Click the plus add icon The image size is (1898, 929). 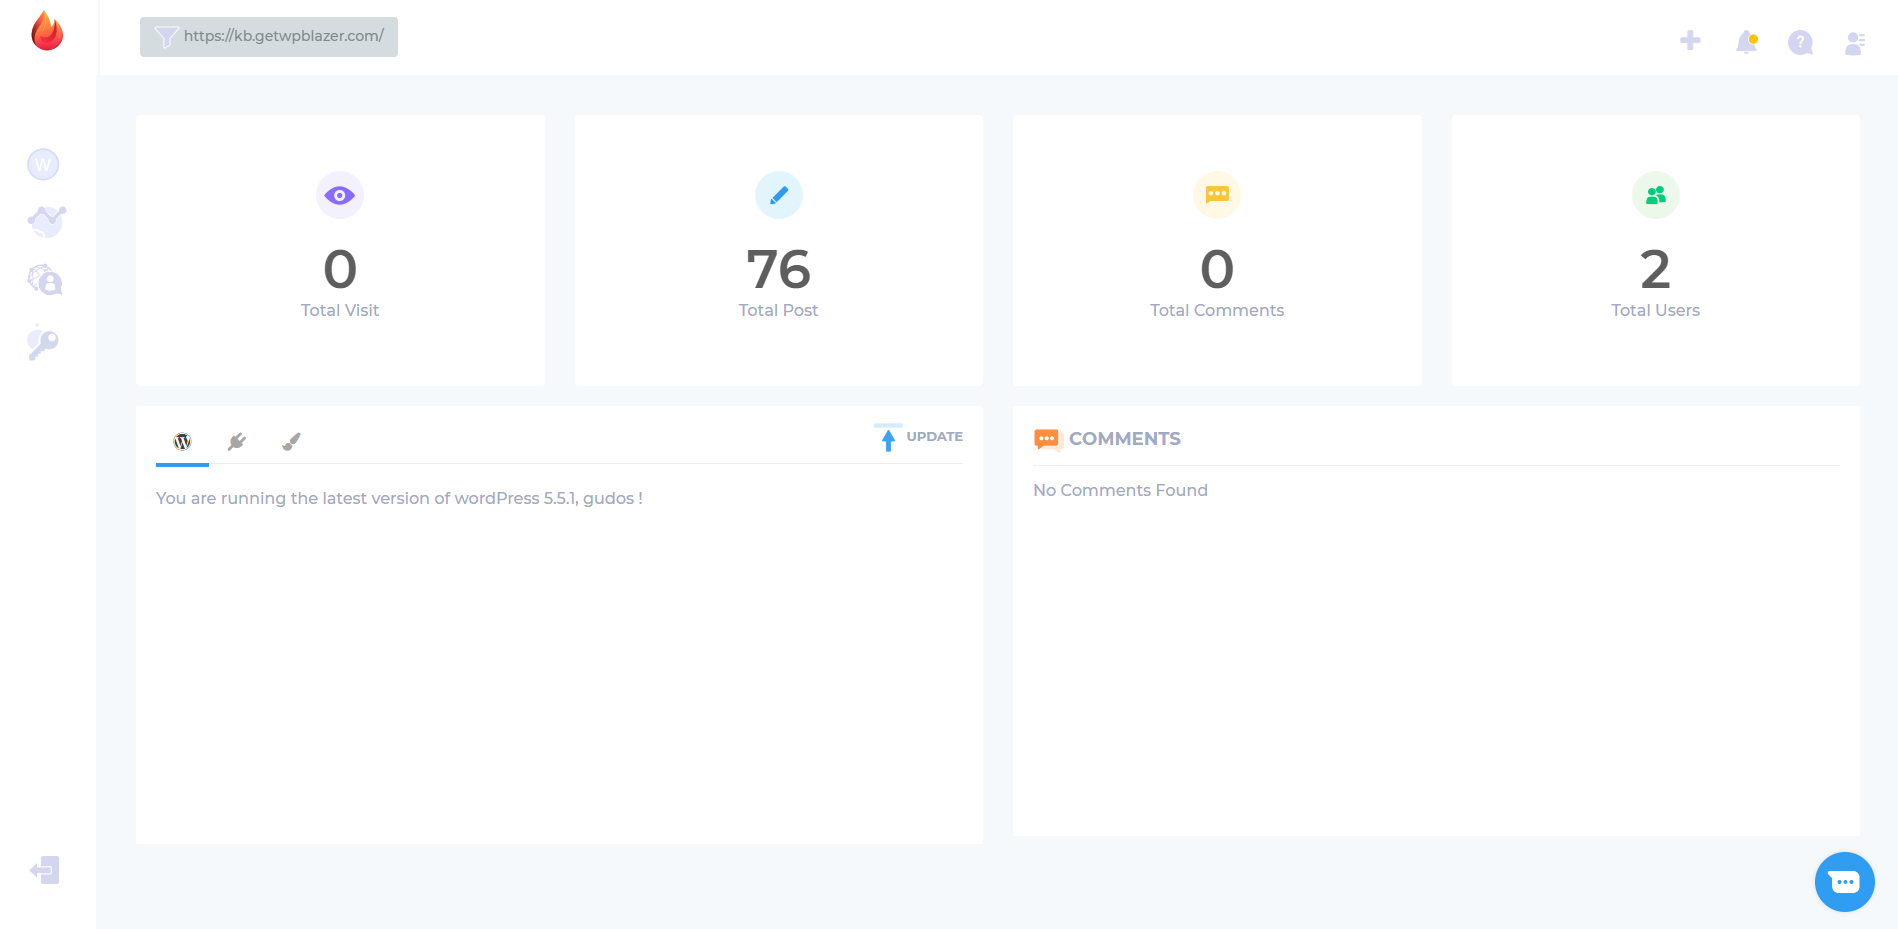[x=1690, y=40]
